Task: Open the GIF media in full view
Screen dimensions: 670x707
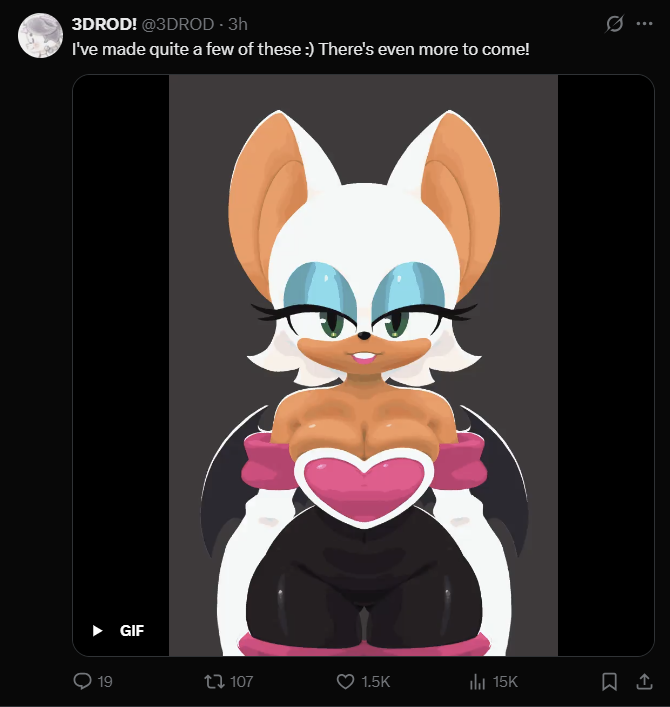Action: 363,365
